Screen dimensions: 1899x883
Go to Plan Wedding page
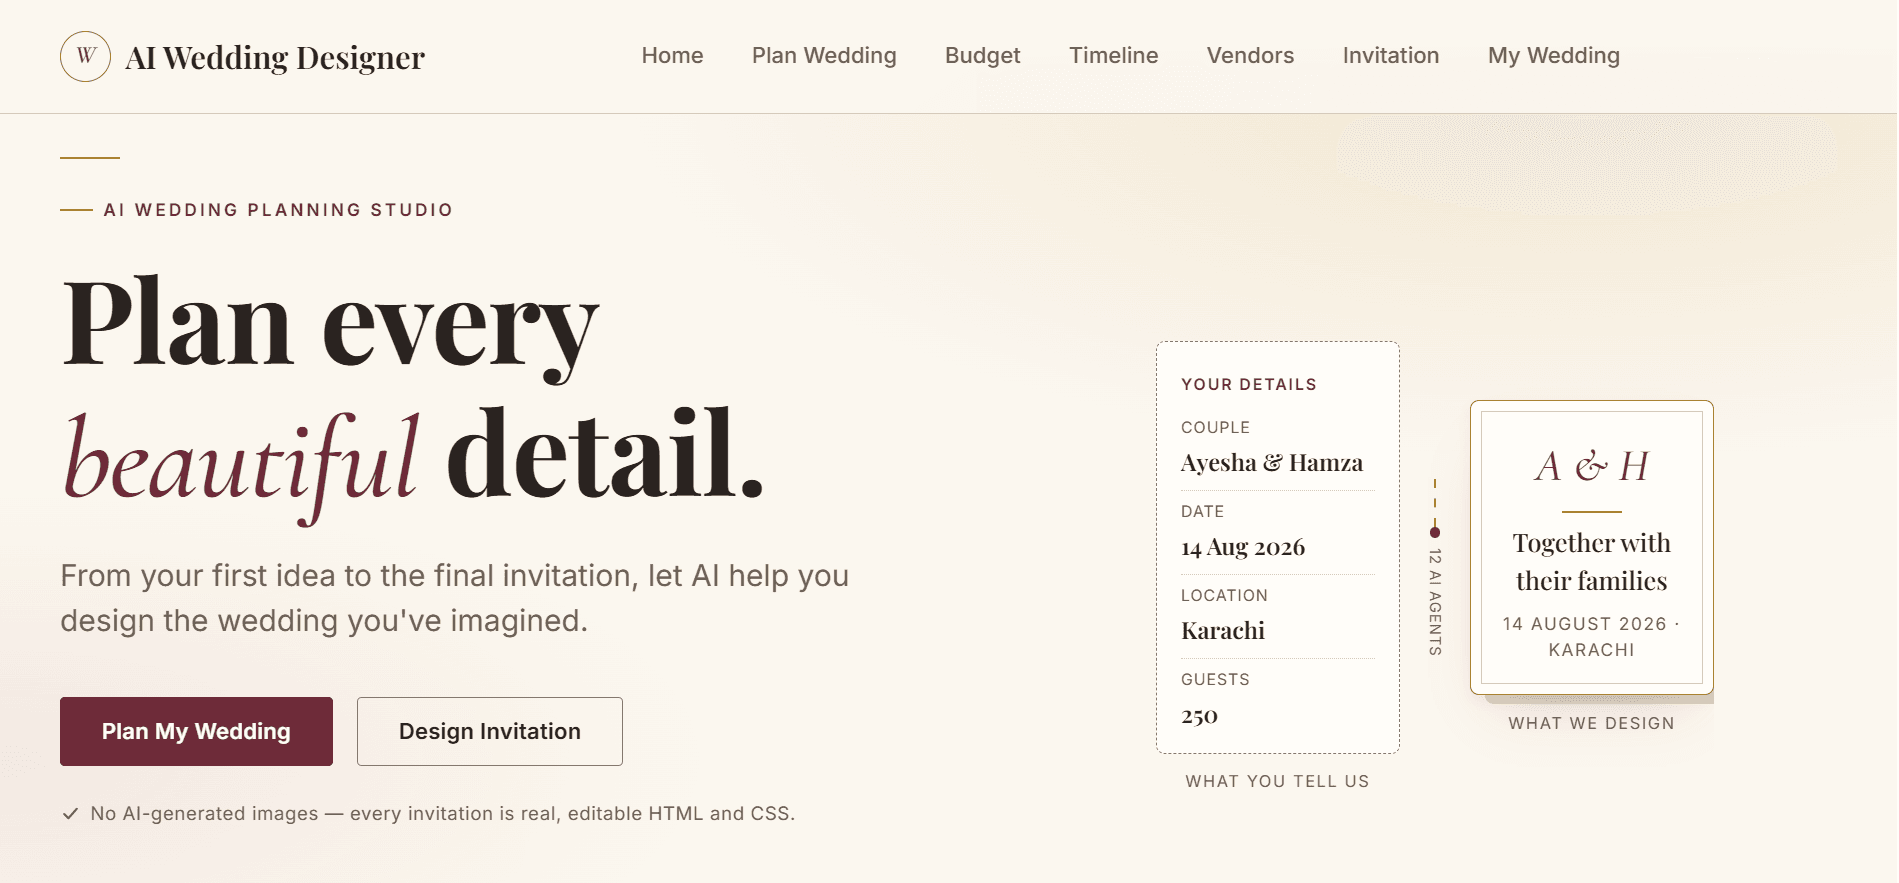point(824,56)
